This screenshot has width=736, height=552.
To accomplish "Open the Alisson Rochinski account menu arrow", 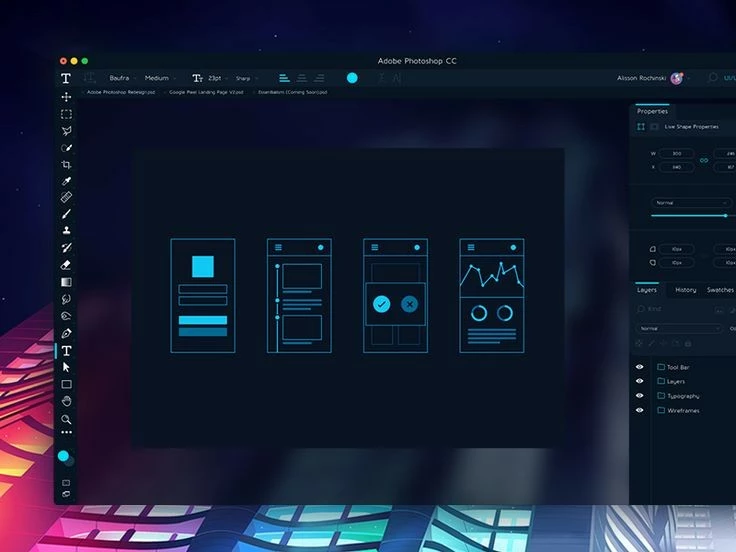I will 689,78.
